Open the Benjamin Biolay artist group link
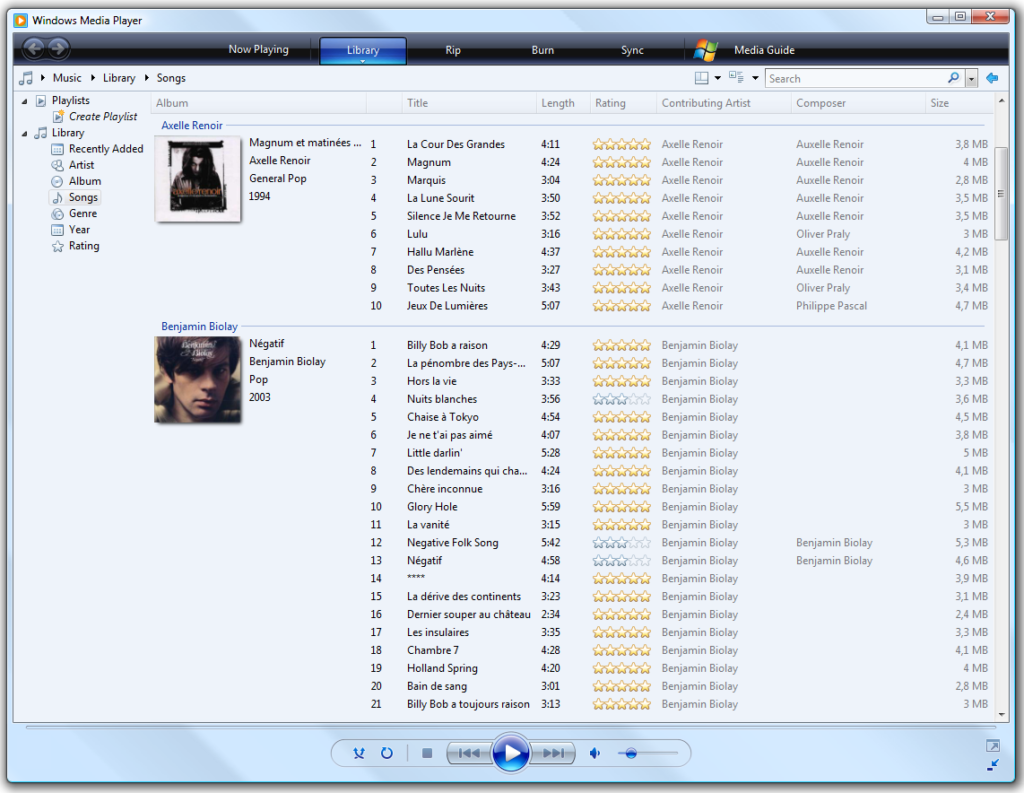The width and height of the screenshot is (1024, 793). [x=199, y=327]
